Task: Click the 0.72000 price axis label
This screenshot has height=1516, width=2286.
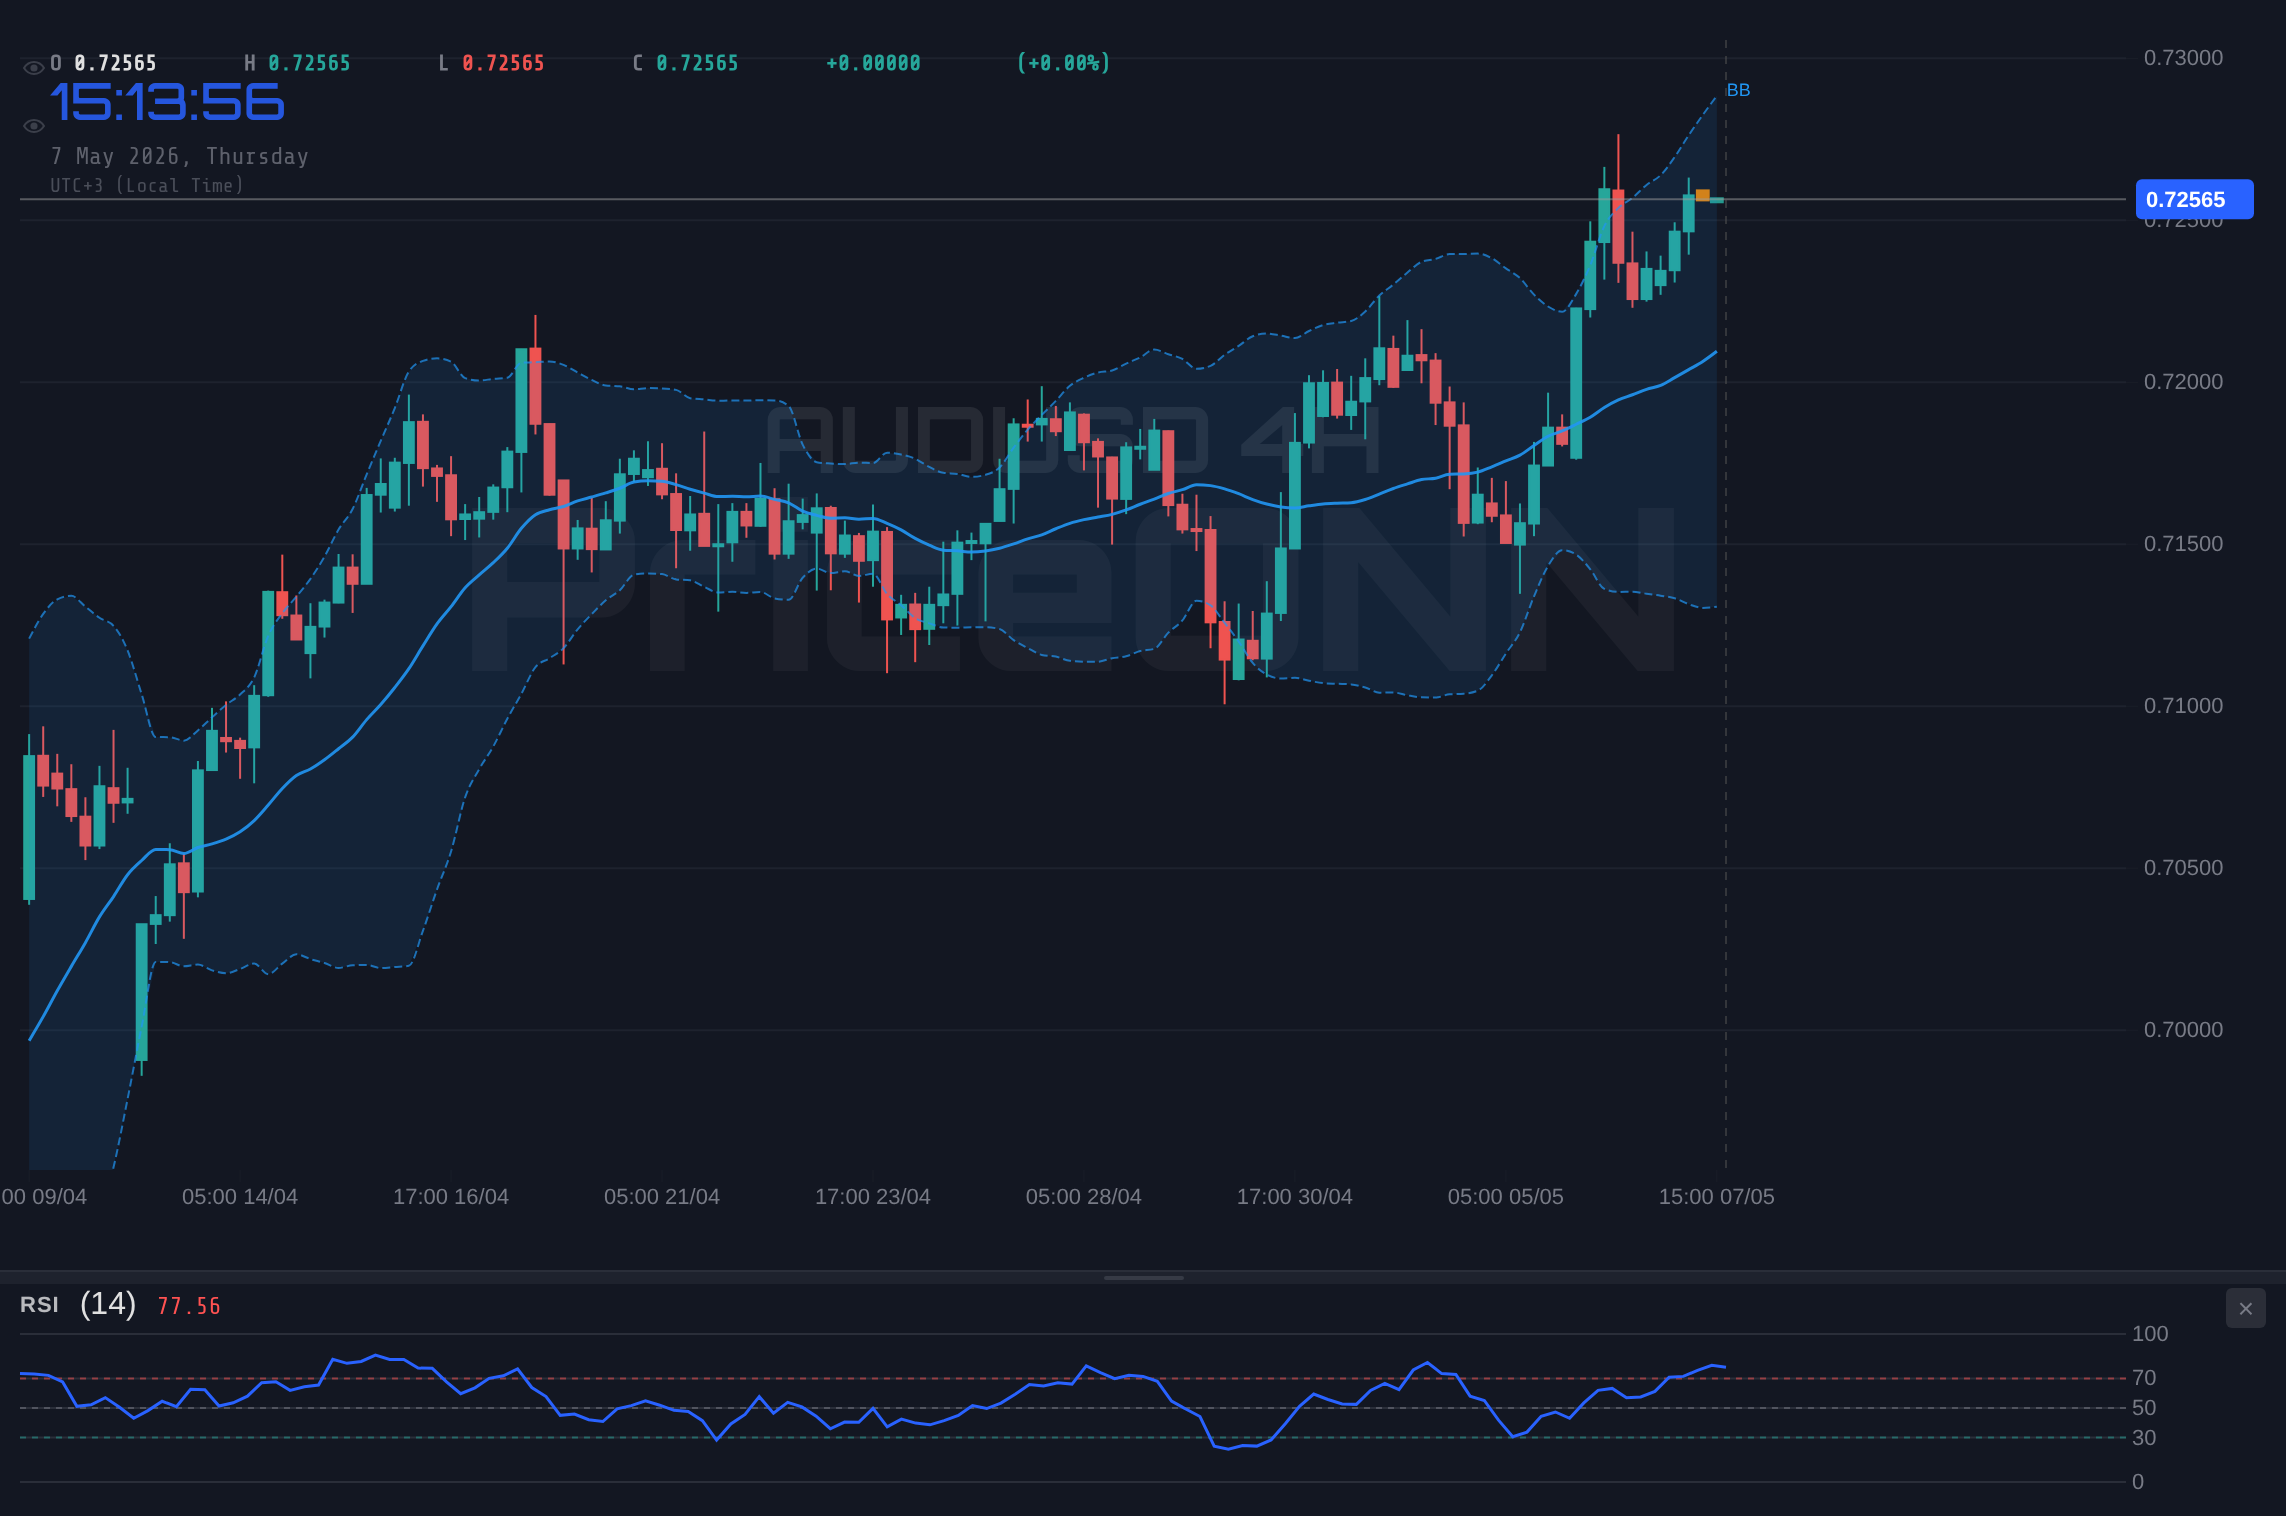Action: pyautogui.click(x=2183, y=382)
